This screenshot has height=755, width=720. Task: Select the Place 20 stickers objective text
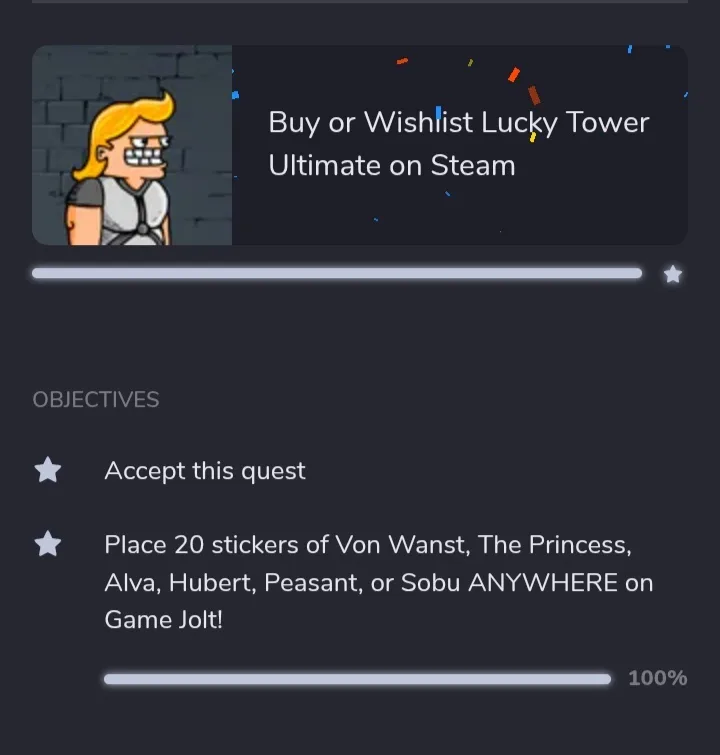[367, 546]
